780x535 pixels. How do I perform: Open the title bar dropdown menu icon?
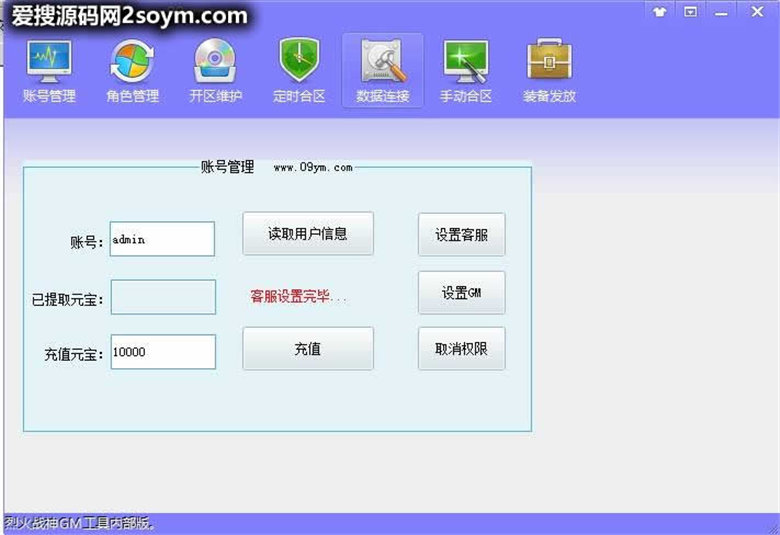[690, 12]
